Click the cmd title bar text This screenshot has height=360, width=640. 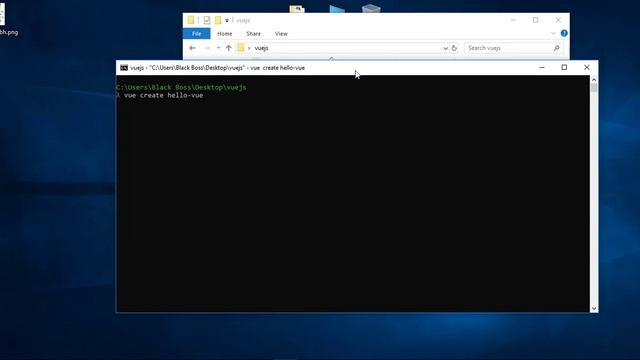(x=218, y=68)
